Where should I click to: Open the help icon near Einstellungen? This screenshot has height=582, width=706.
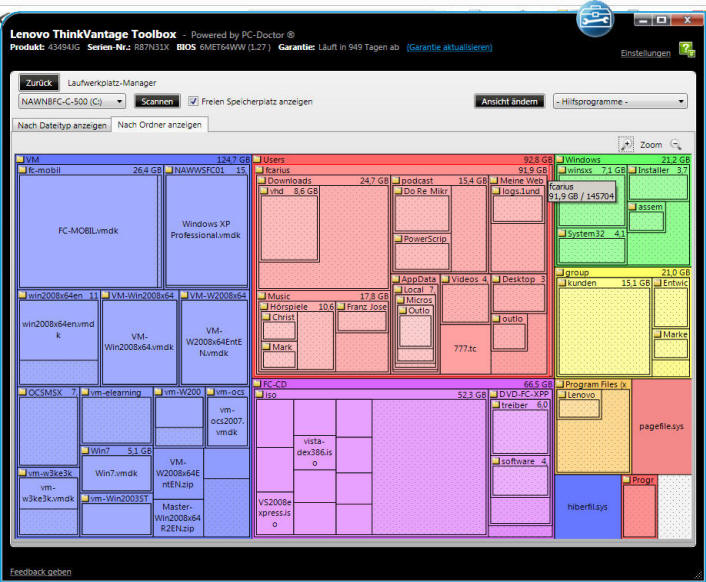tap(687, 49)
